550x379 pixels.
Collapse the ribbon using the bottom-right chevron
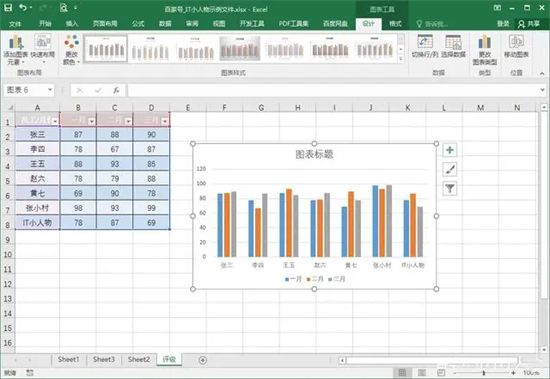(542, 73)
